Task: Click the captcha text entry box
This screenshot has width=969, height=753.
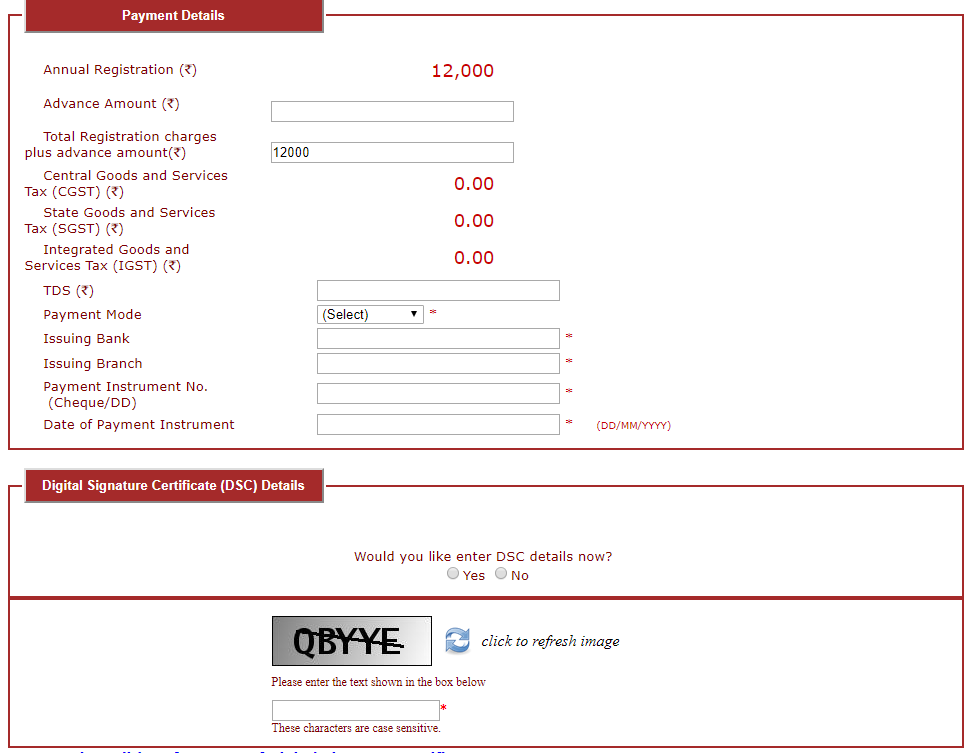Action: click(x=356, y=710)
